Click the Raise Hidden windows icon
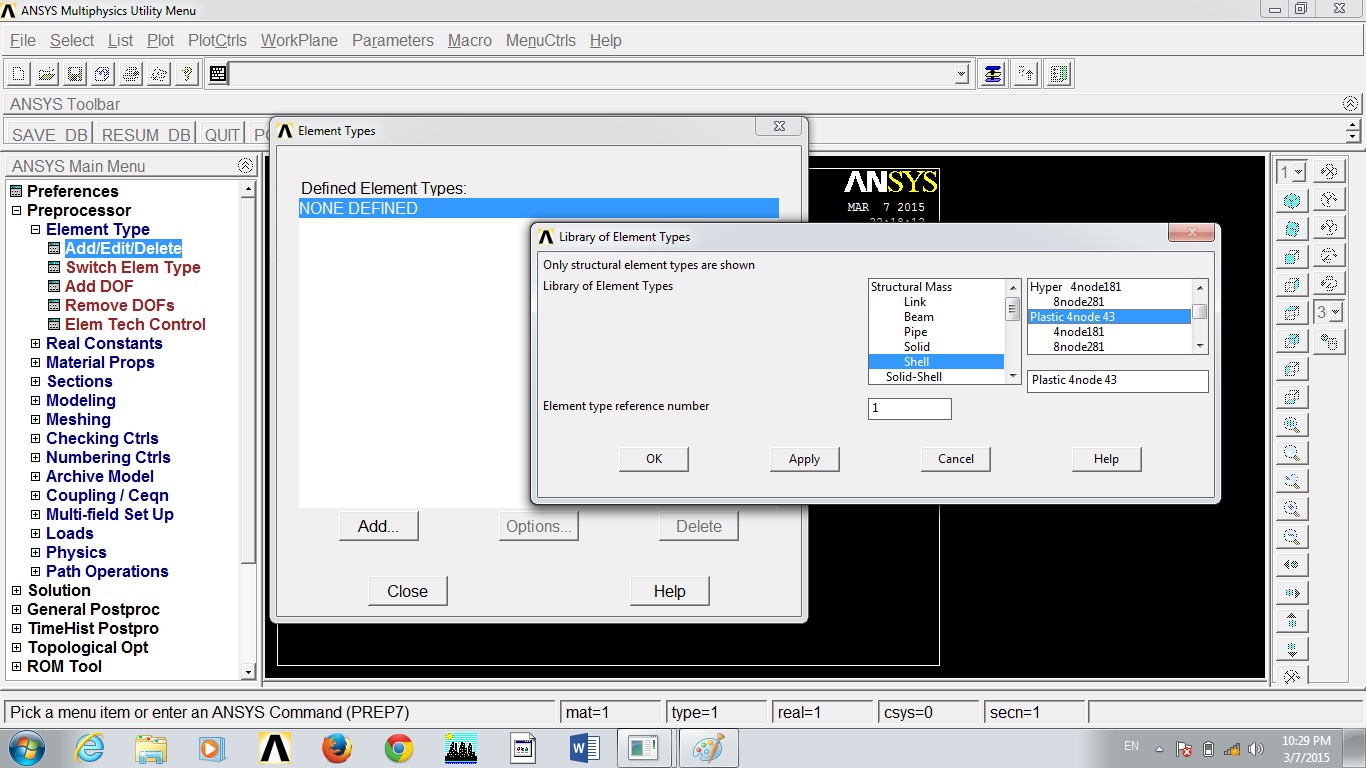The image size is (1366, 768). coord(992,74)
